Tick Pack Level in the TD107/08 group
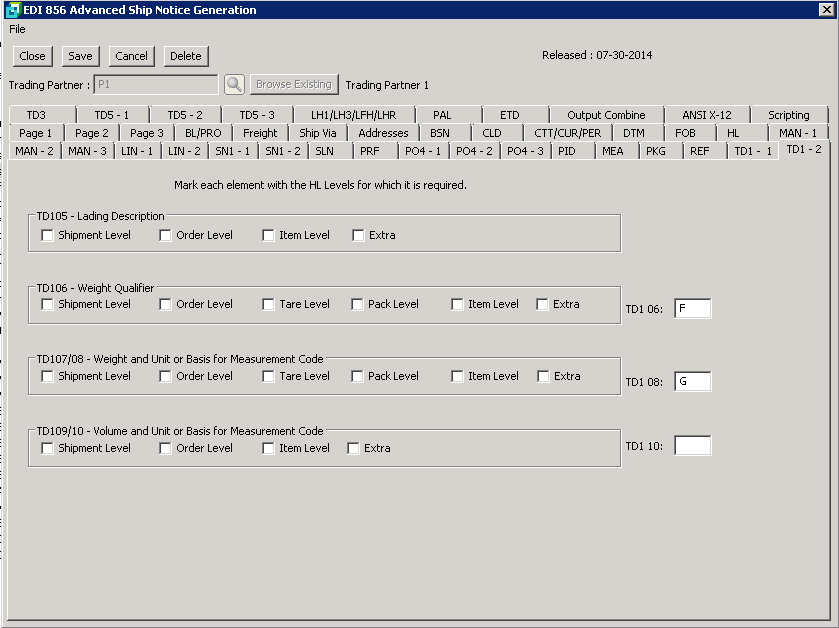 (x=358, y=377)
